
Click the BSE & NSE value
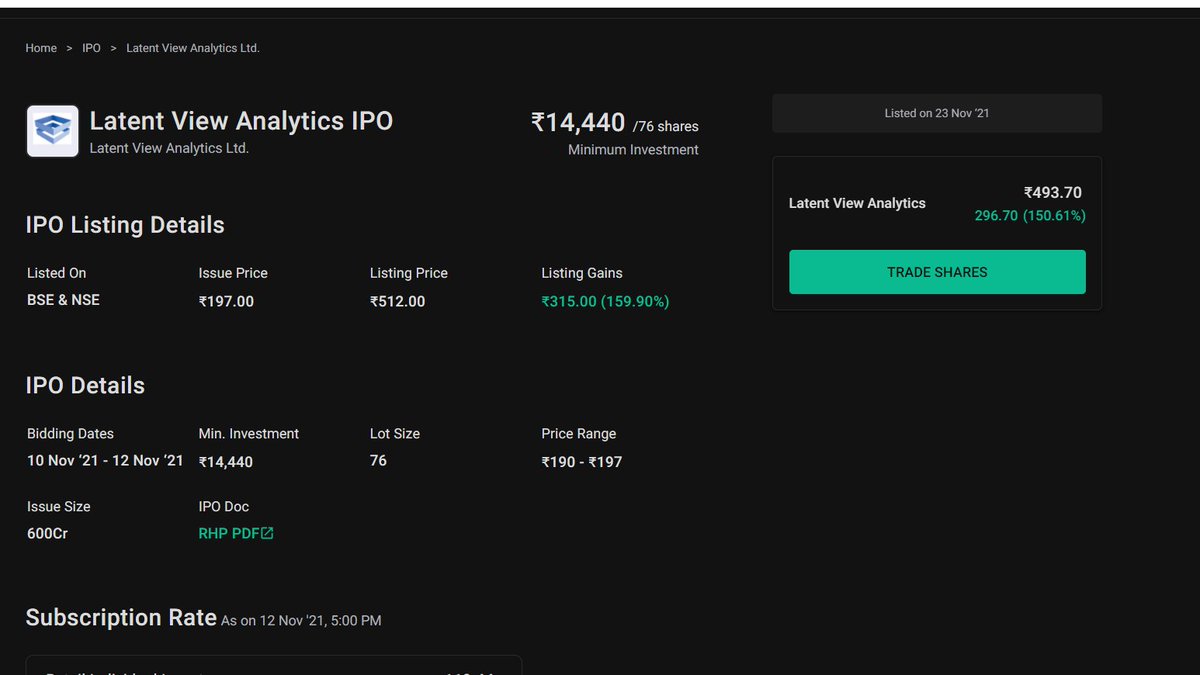coord(63,300)
